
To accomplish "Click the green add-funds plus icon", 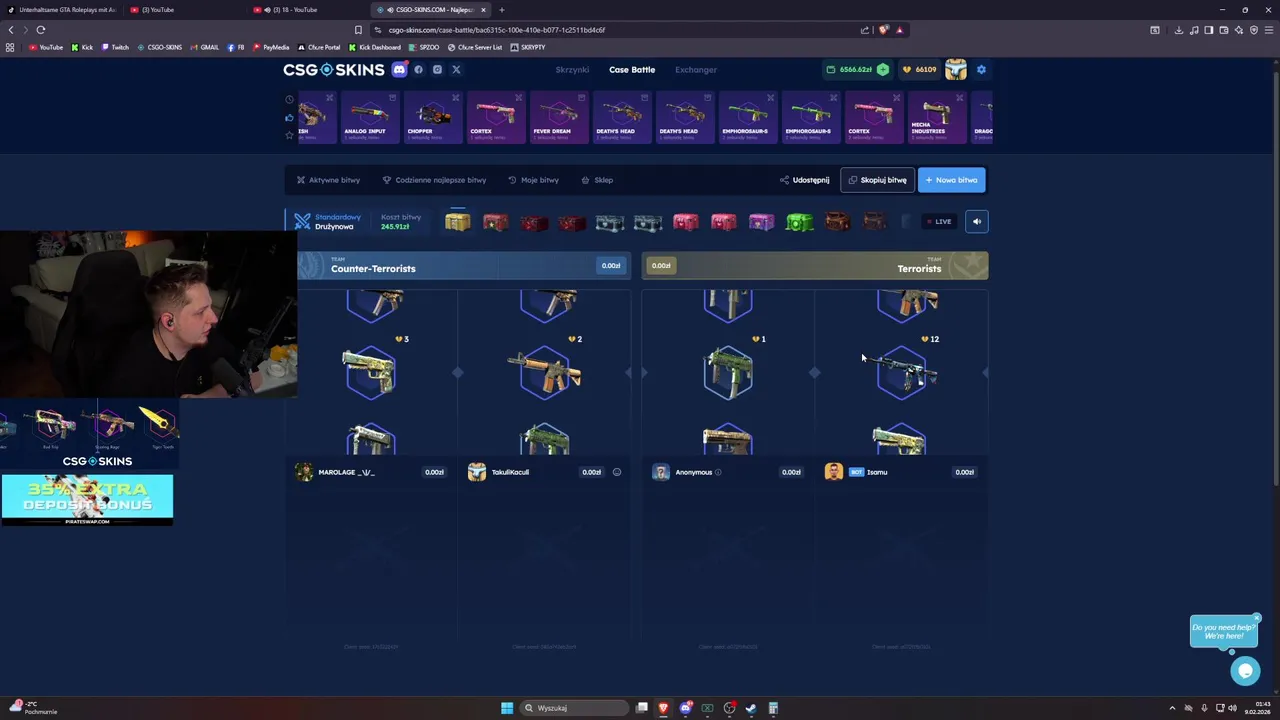I will [x=883, y=69].
